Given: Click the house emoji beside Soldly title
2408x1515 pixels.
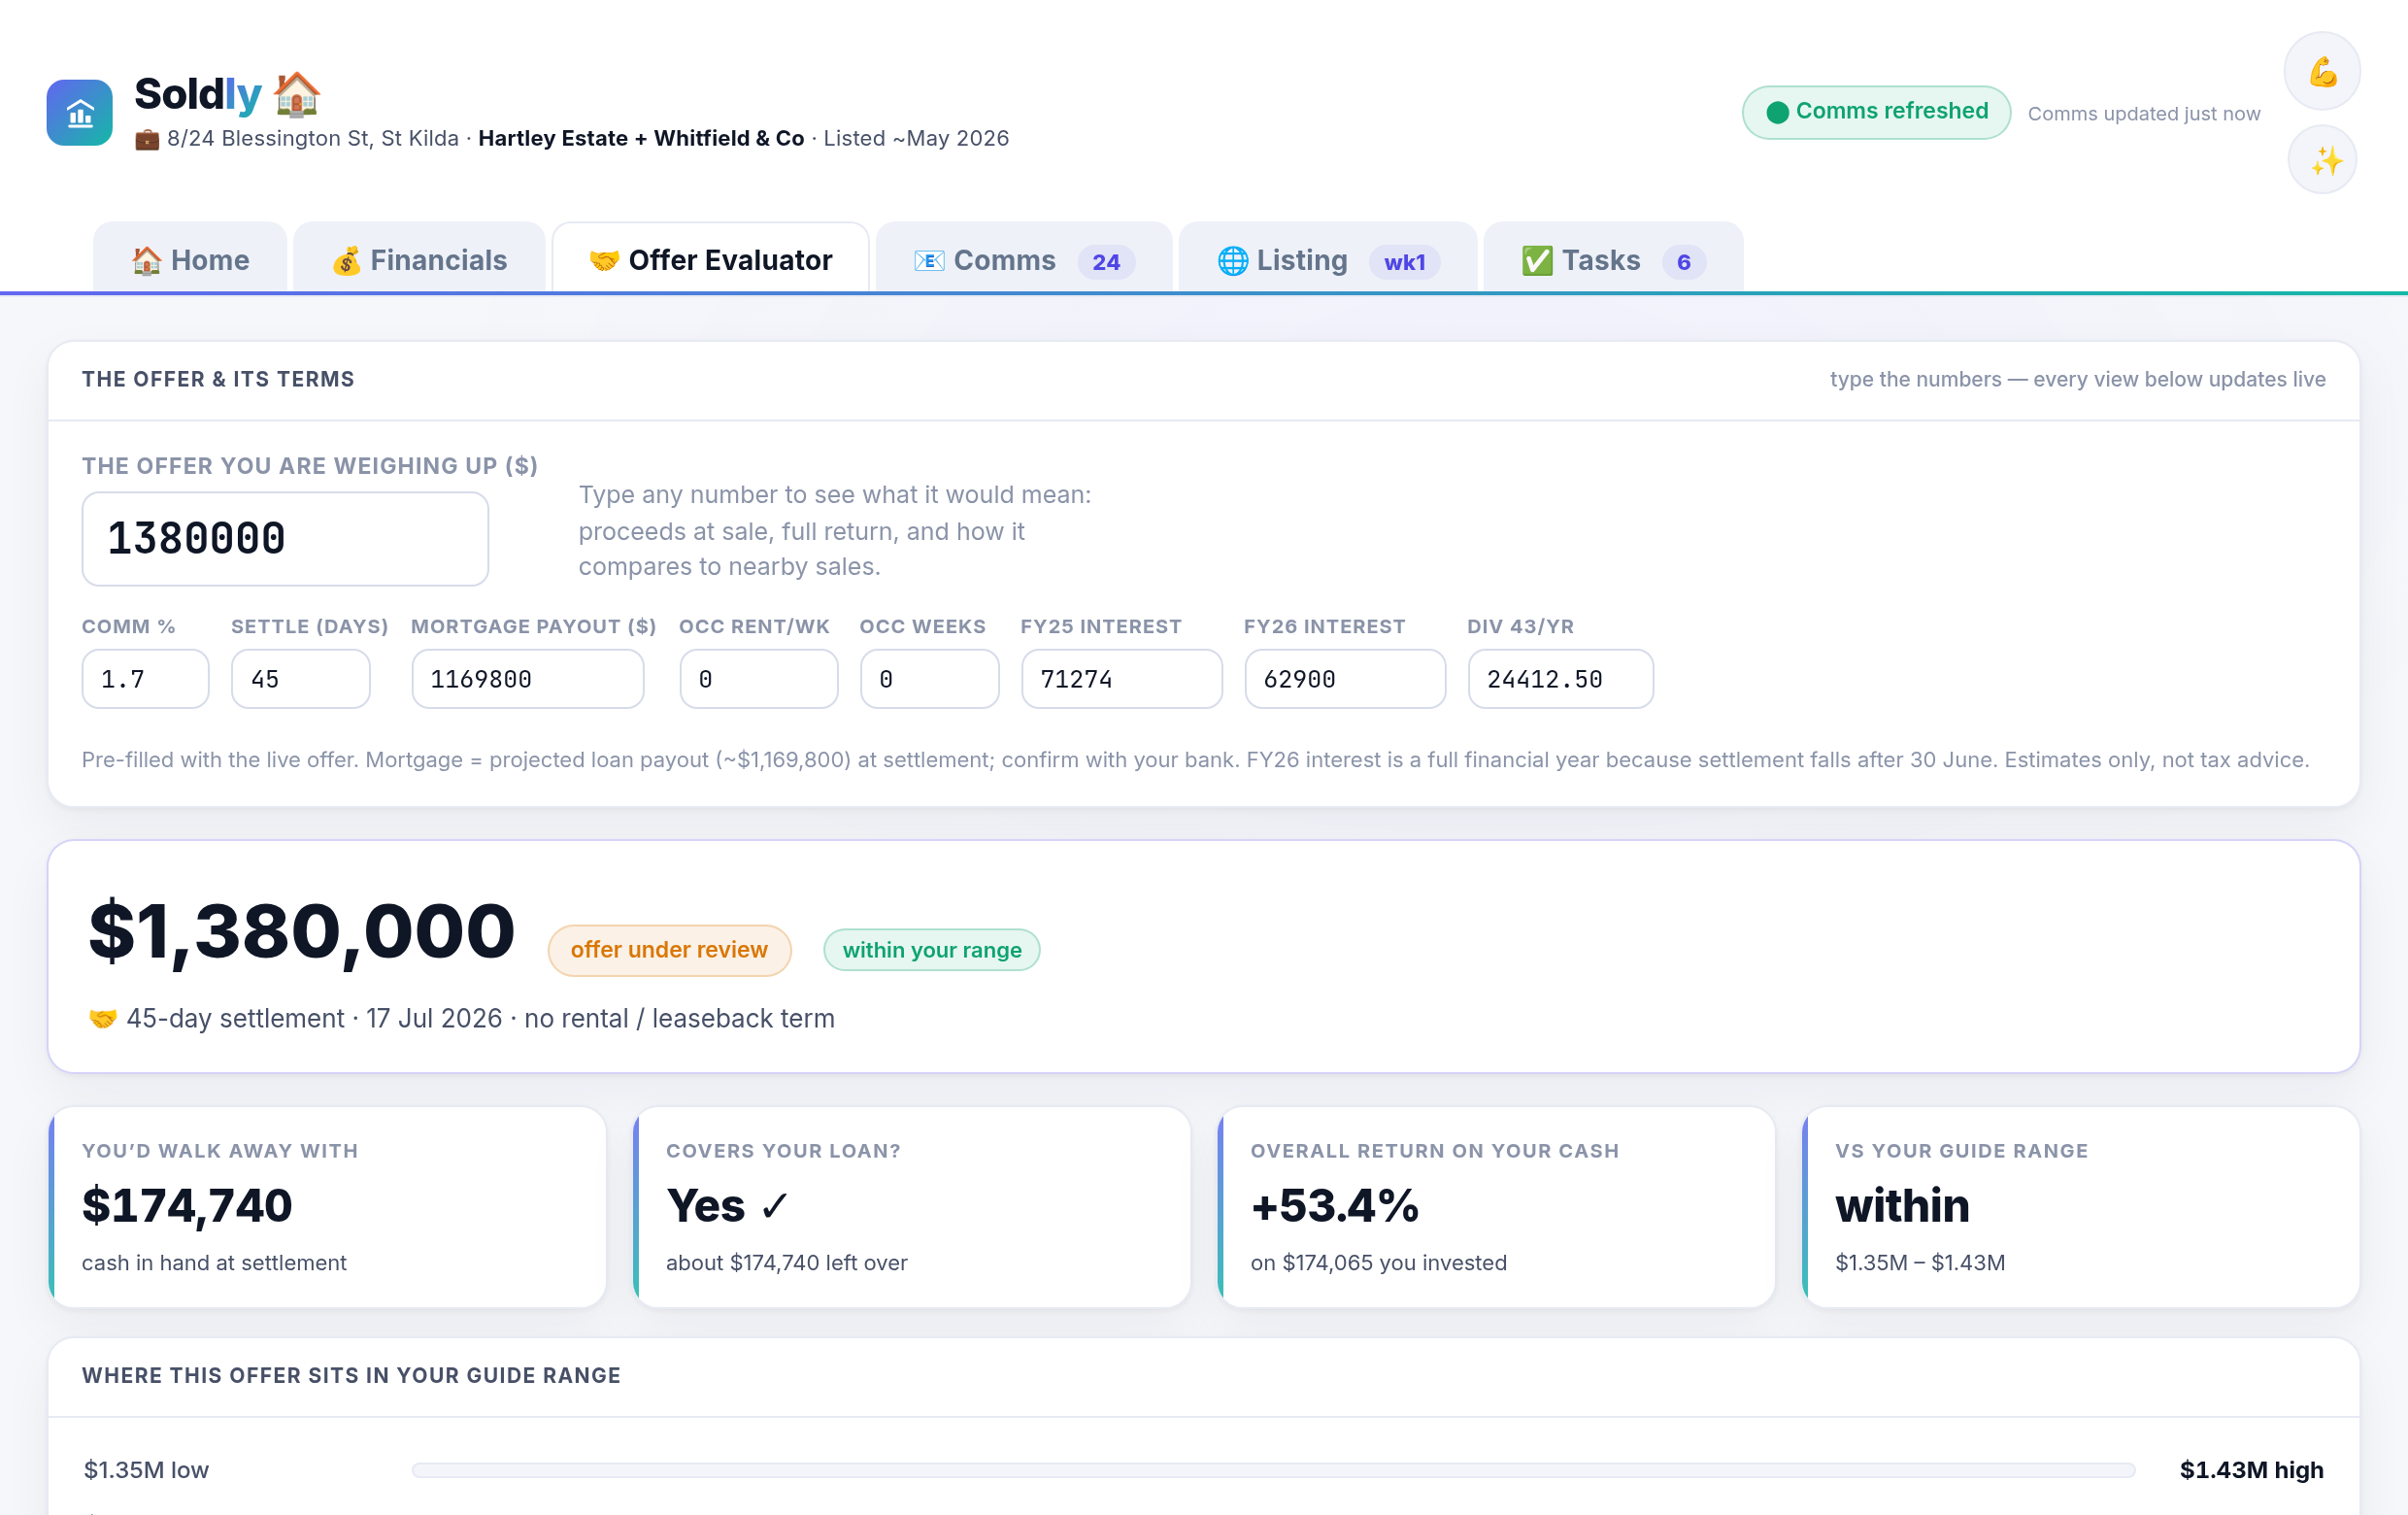Looking at the screenshot, I should point(297,94).
